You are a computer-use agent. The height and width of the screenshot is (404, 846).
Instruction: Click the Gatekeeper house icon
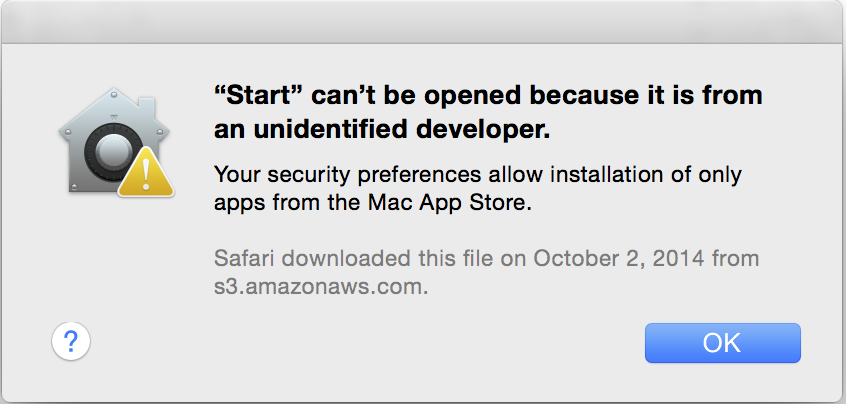click(116, 141)
